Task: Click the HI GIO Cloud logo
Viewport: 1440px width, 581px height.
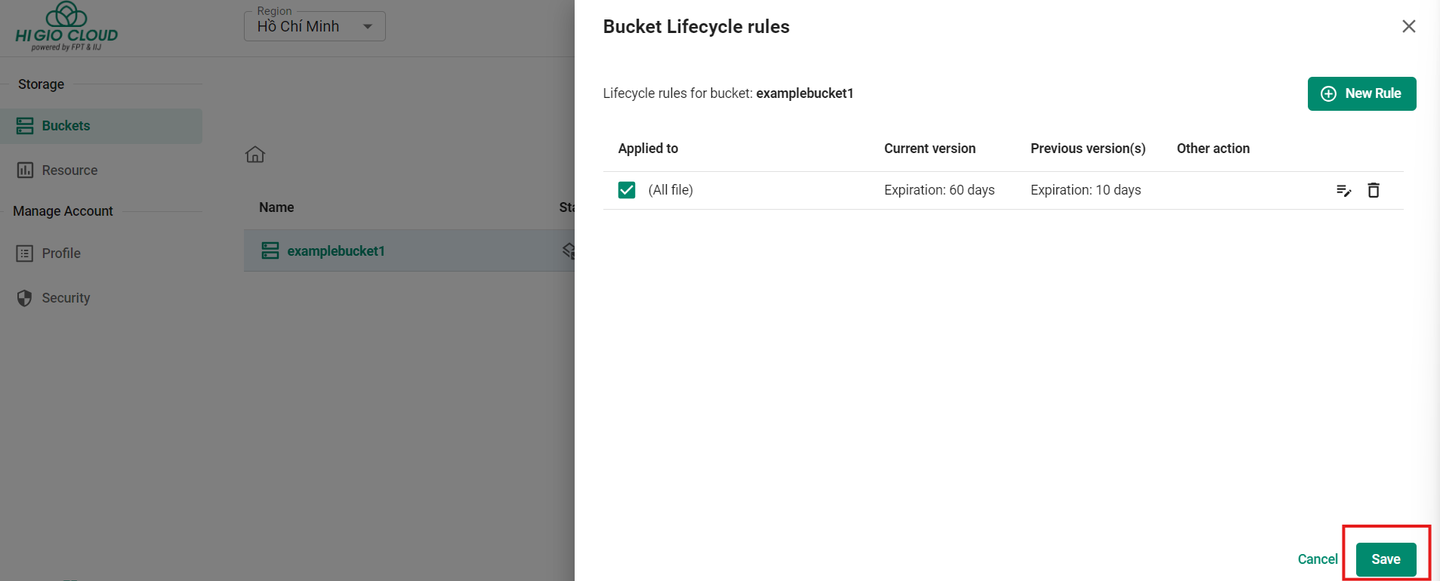Action: point(66,27)
